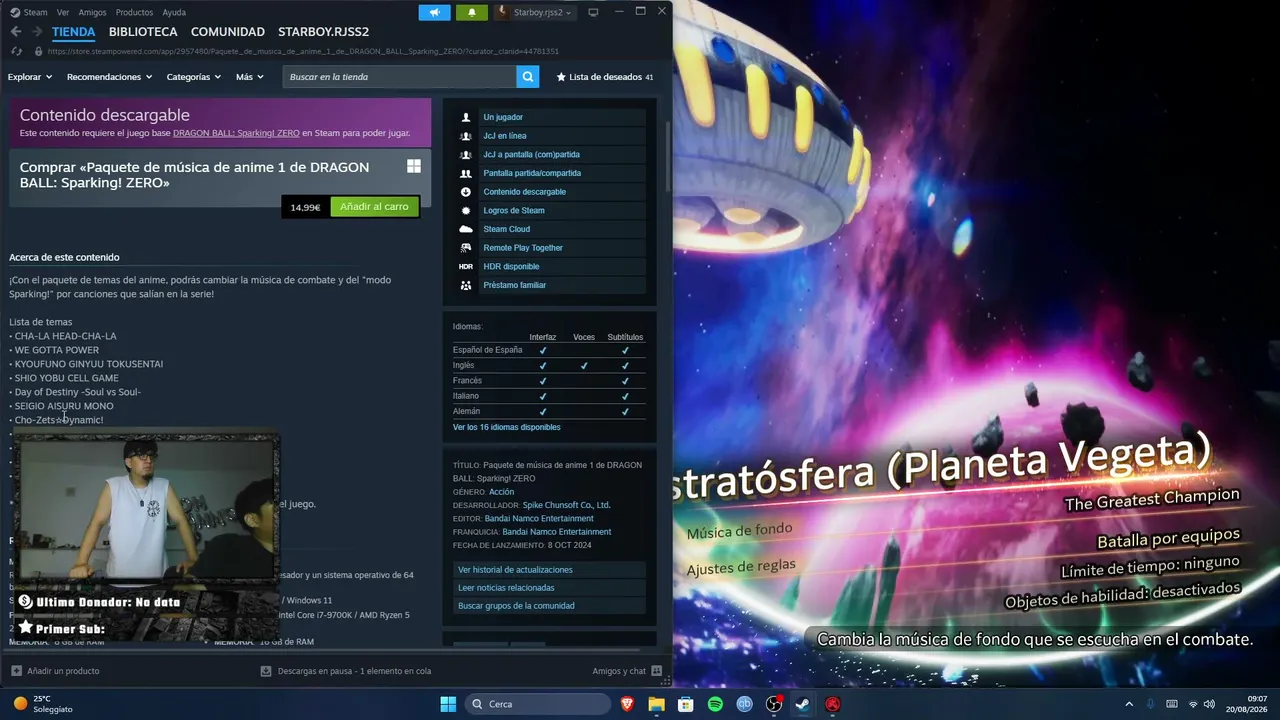This screenshot has height=720, width=1280.
Task: Select Ajustes de reglas in the game menu
Action: tap(741, 567)
